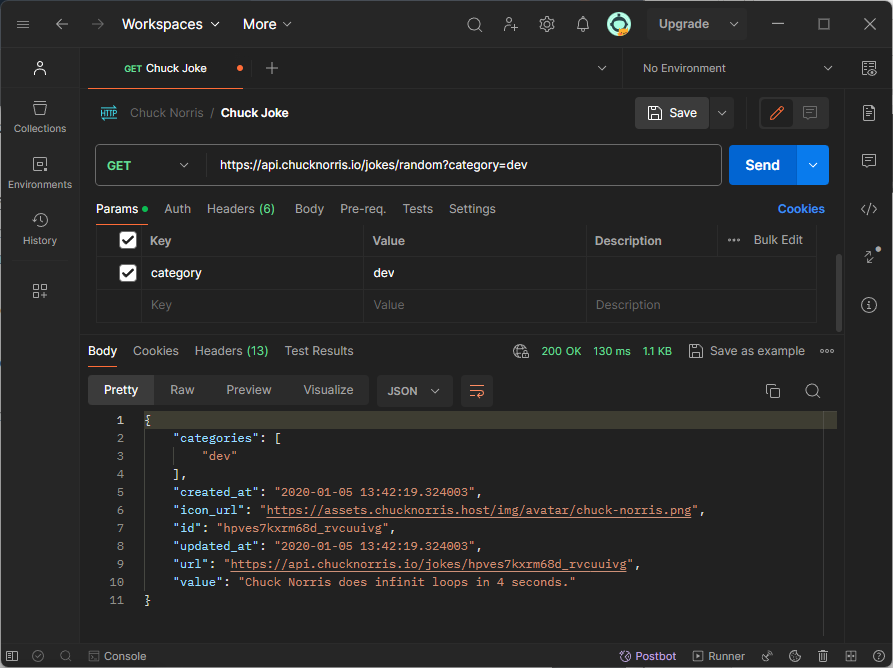Open the Cookies link
This screenshot has height=668, width=893.
pos(801,209)
